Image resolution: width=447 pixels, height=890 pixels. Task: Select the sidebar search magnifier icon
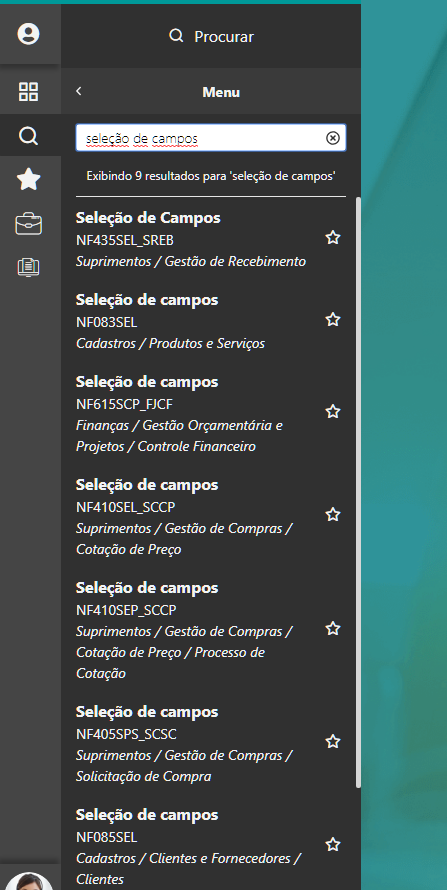pyautogui.click(x=28, y=136)
